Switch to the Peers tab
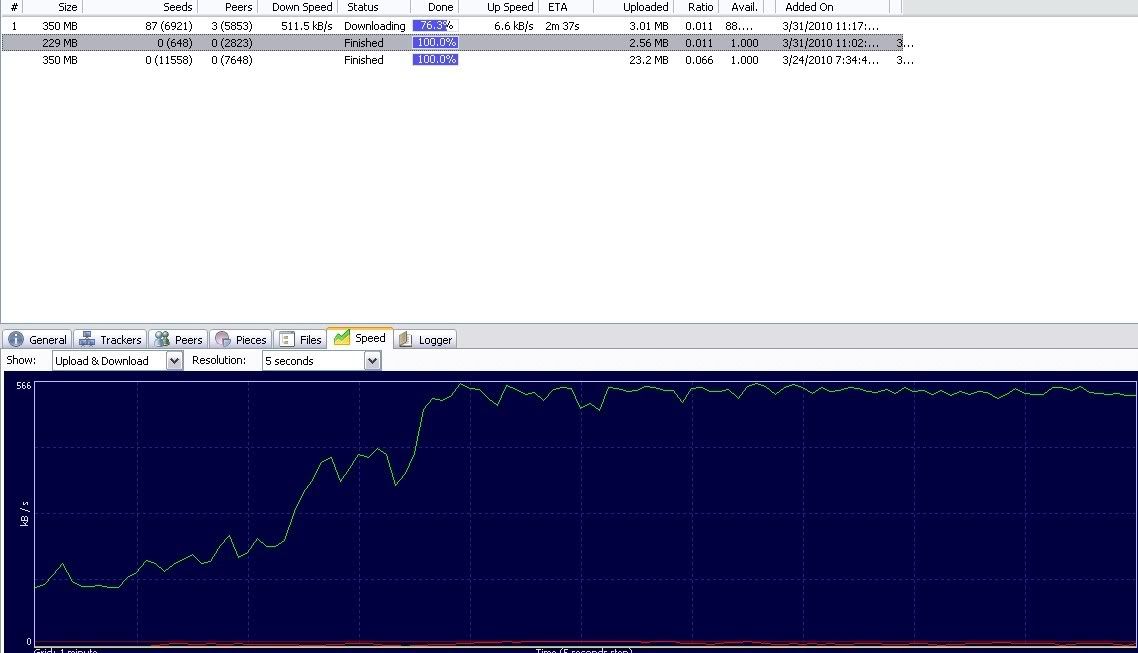This screenshot has height=653, width=1138. [x=179, y=340]
